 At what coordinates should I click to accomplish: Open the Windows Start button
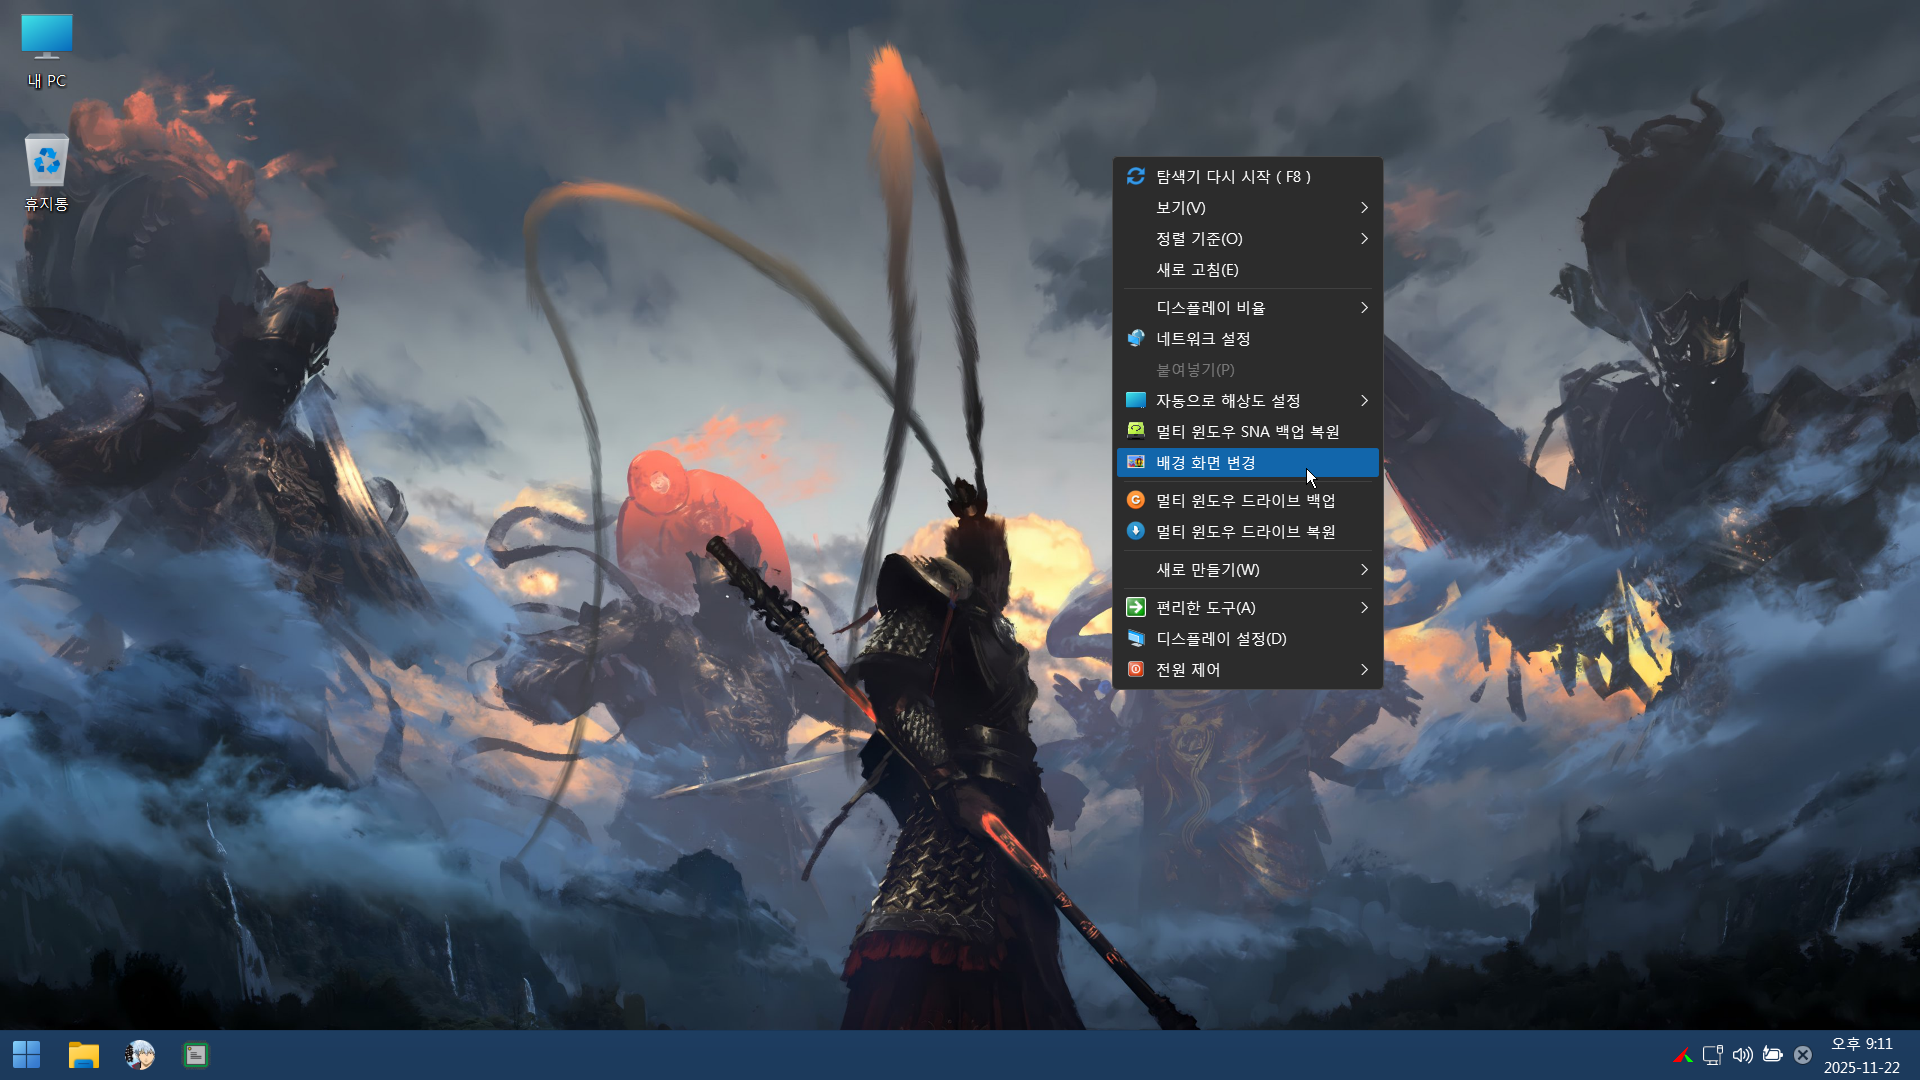(27, 1054)
